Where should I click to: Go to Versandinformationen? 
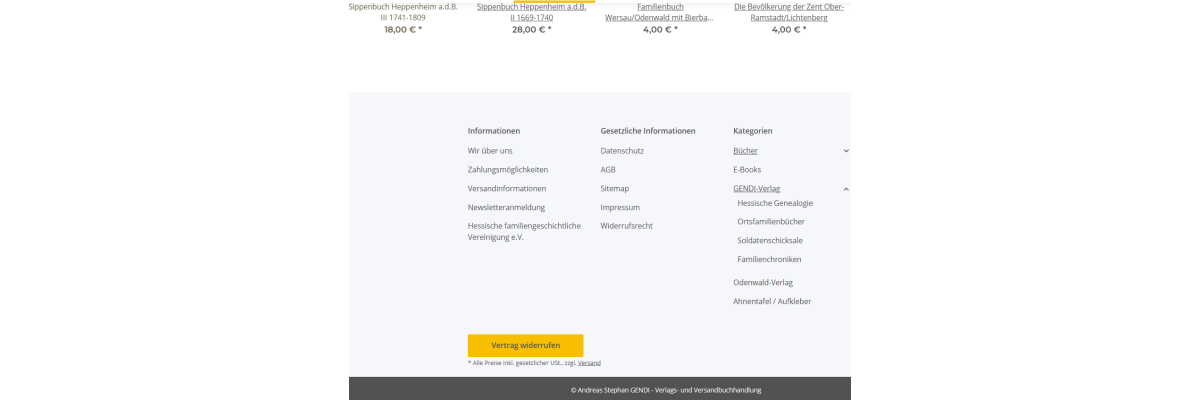[507, 189]
